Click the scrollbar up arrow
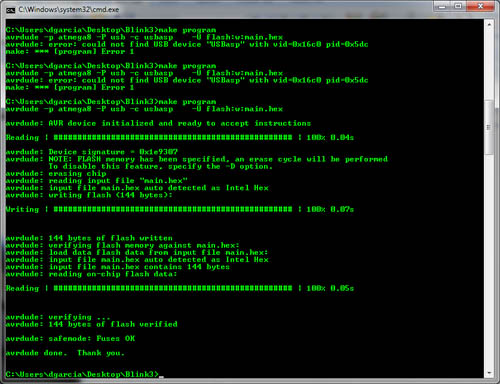 [489, 25]
